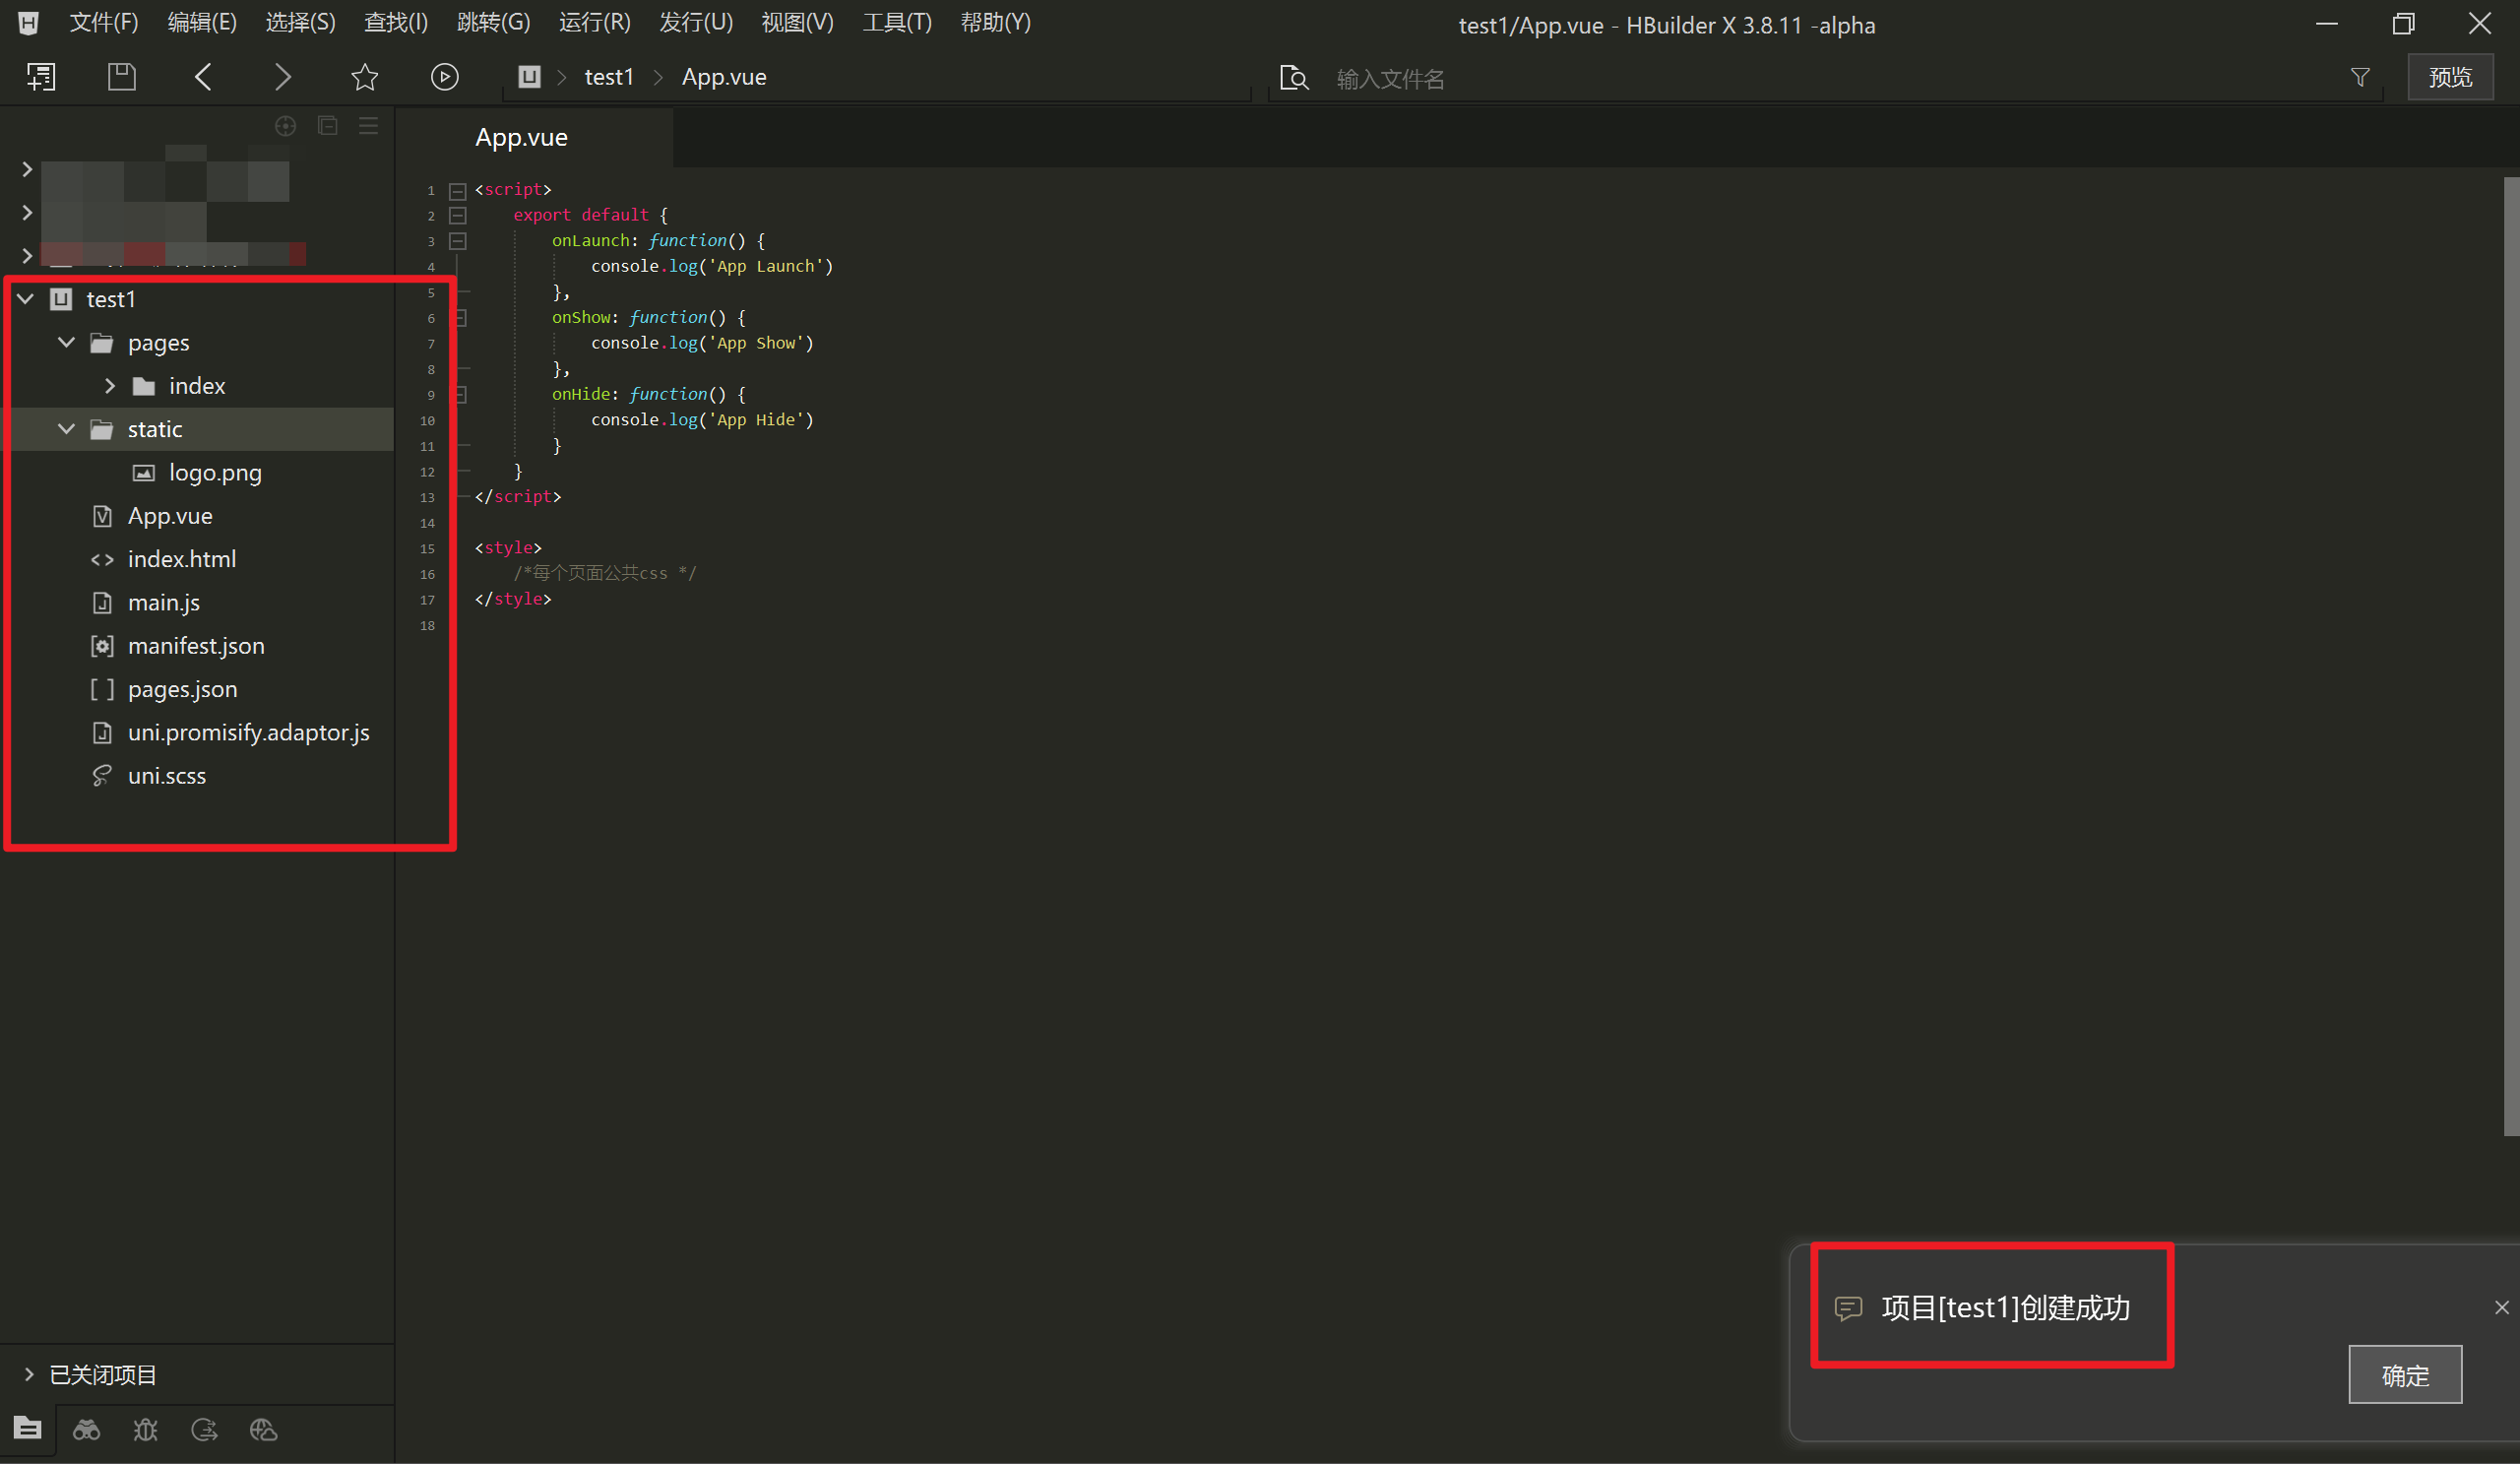Dismiss the notification with X icon
The image size is (2520, 1464).
[2502, 1308]
